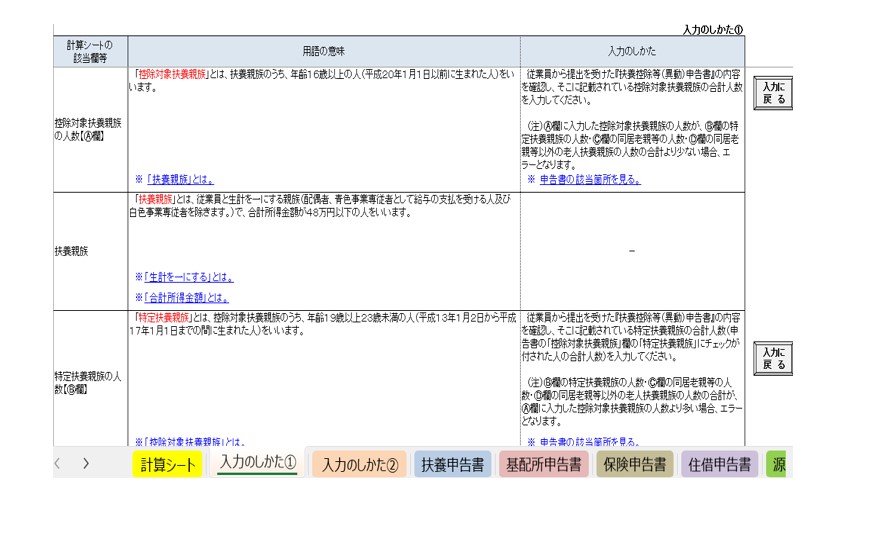
Task: Switch to the 入力のしかた② sheet tab
Action: (x=360, y=465)
